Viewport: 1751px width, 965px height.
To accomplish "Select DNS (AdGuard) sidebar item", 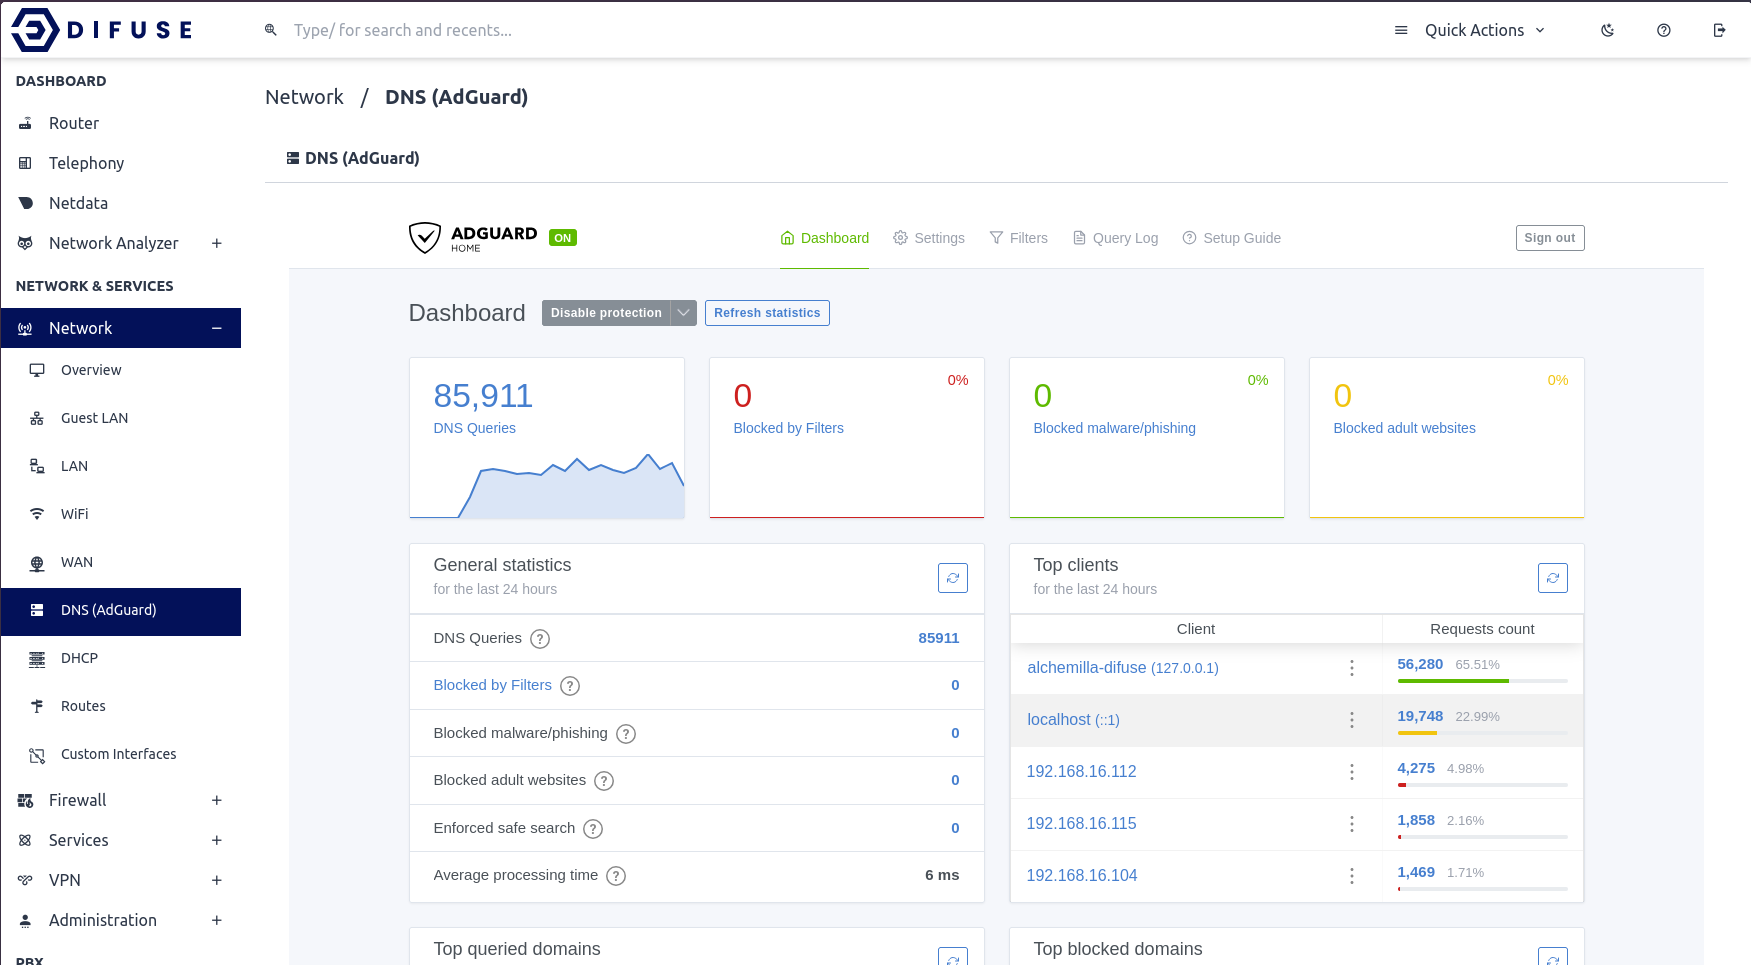I will 120,611.
